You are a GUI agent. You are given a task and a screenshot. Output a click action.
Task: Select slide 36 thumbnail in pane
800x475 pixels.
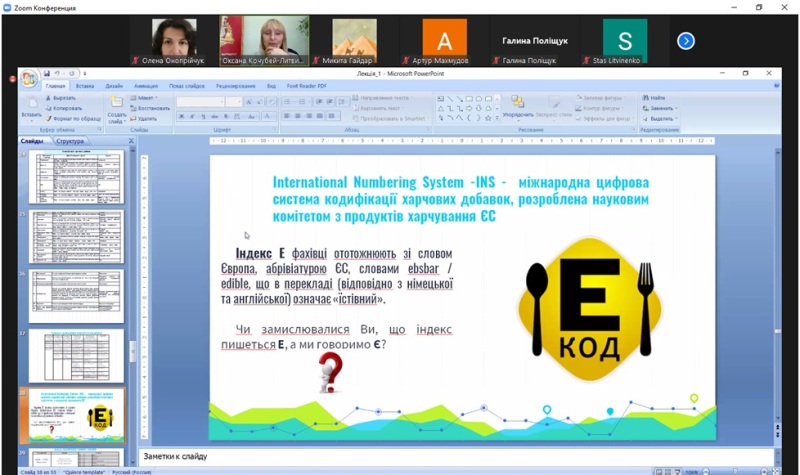coord(77,296)
